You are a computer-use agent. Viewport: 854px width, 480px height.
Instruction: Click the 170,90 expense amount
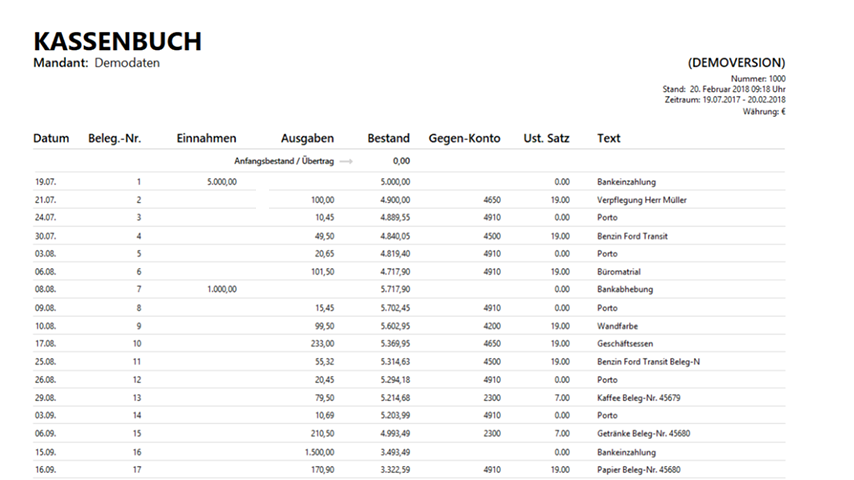tap(322, 470)
